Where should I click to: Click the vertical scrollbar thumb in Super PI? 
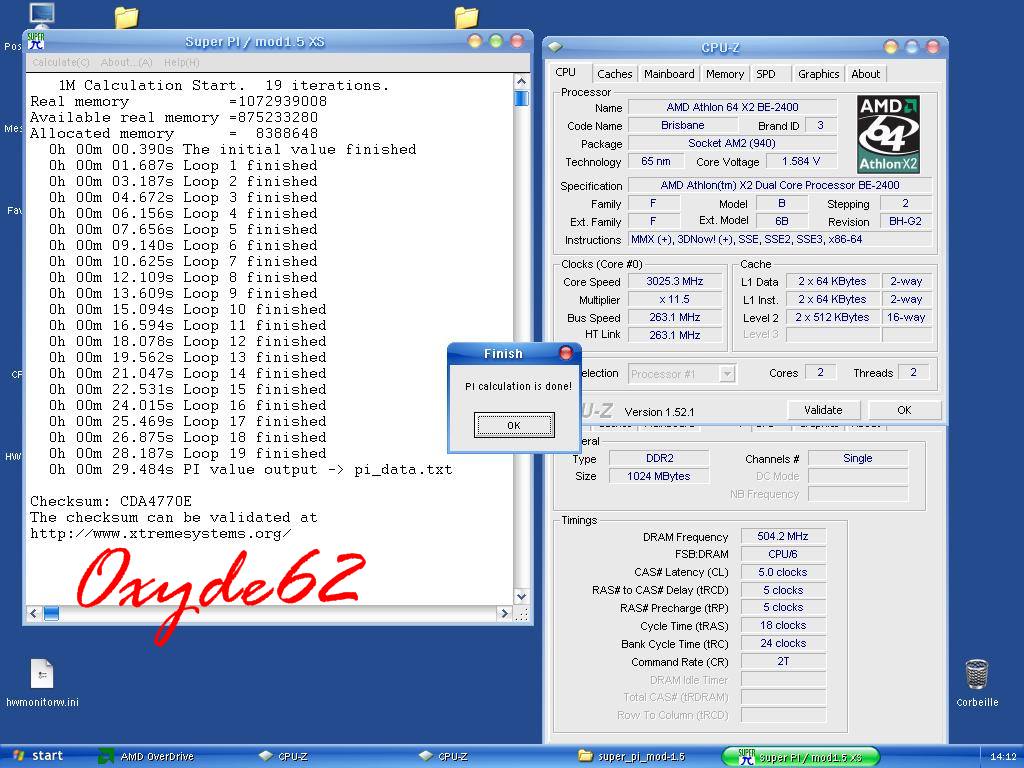tap(521, 98)
